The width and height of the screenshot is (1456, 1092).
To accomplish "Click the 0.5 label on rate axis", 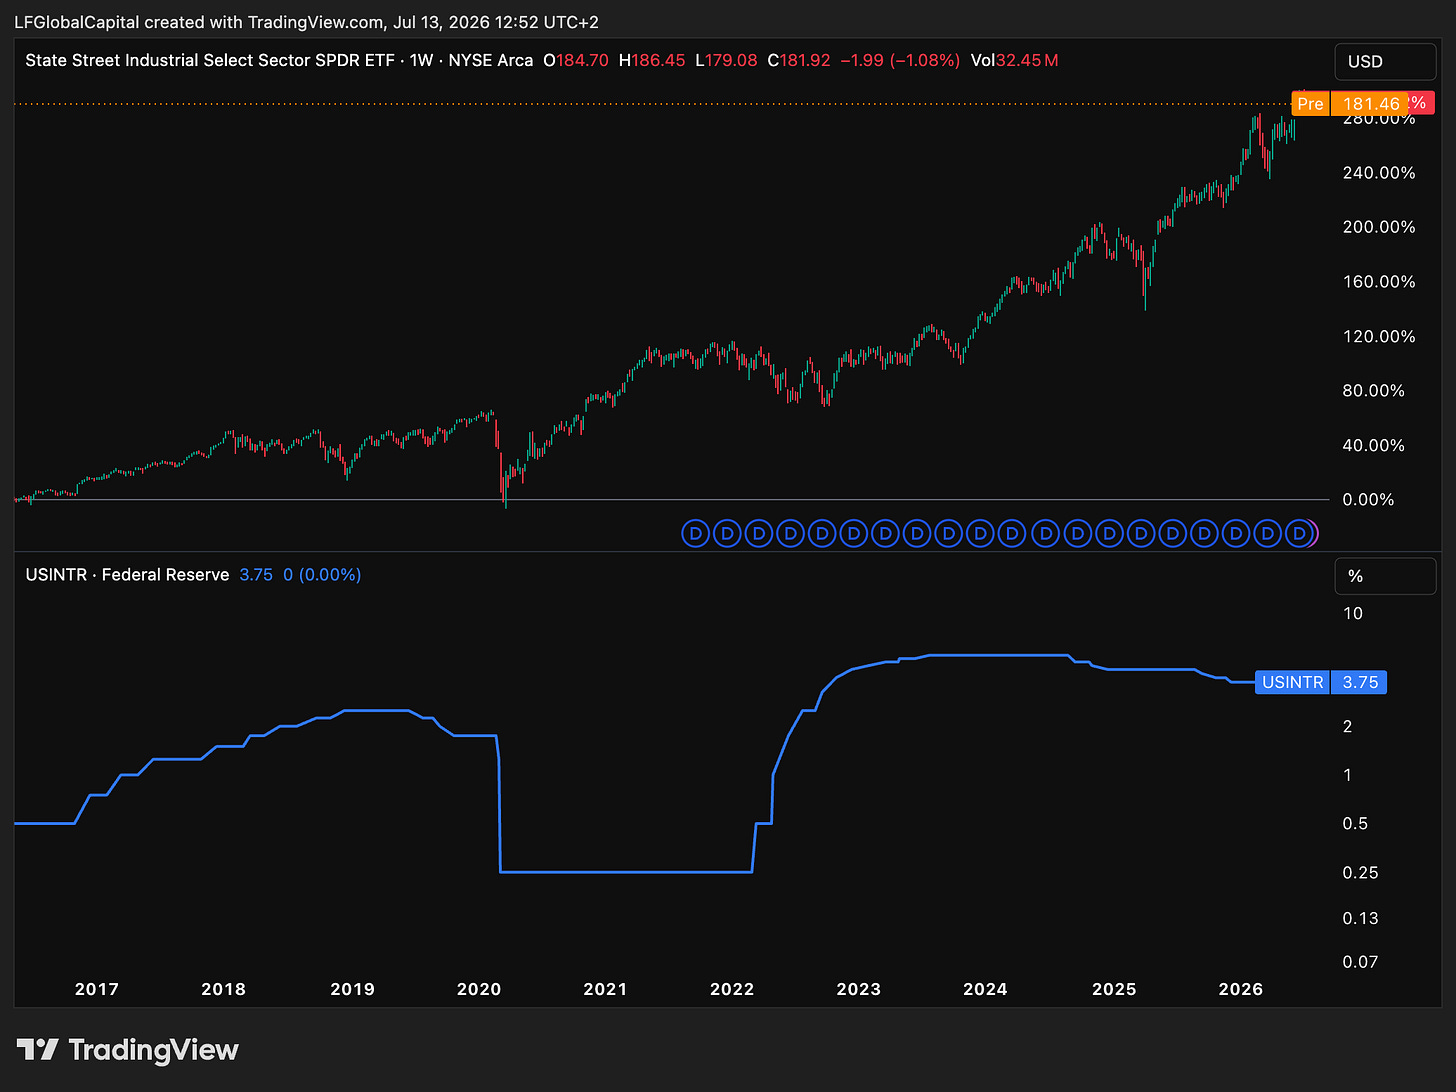I will point(1355,823).
